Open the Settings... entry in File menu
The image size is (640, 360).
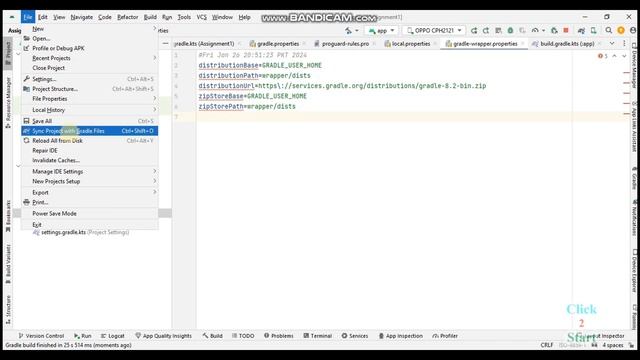pyautogui.click(x=89, y=79)
